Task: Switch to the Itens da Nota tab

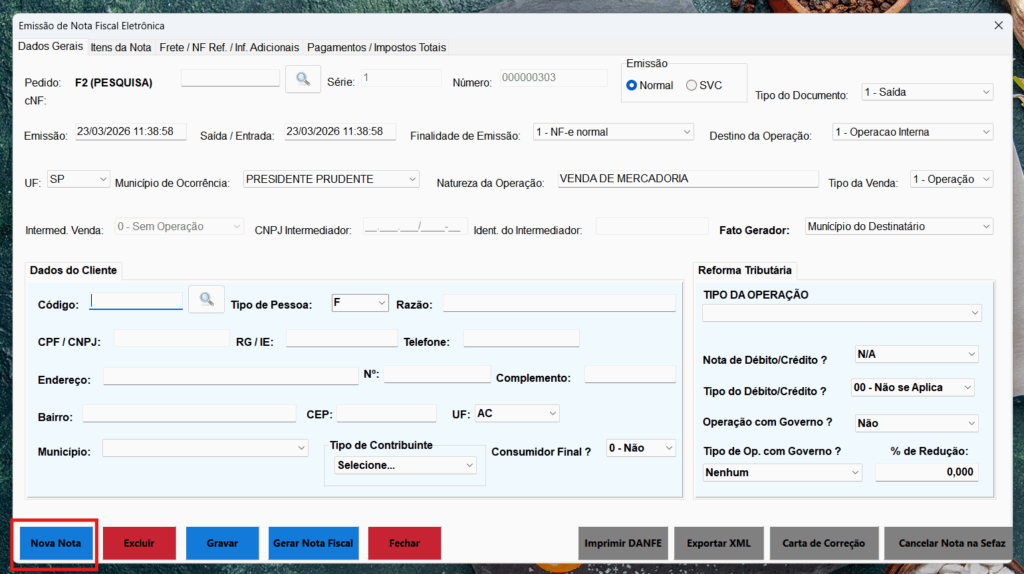Action: point(121,47)
